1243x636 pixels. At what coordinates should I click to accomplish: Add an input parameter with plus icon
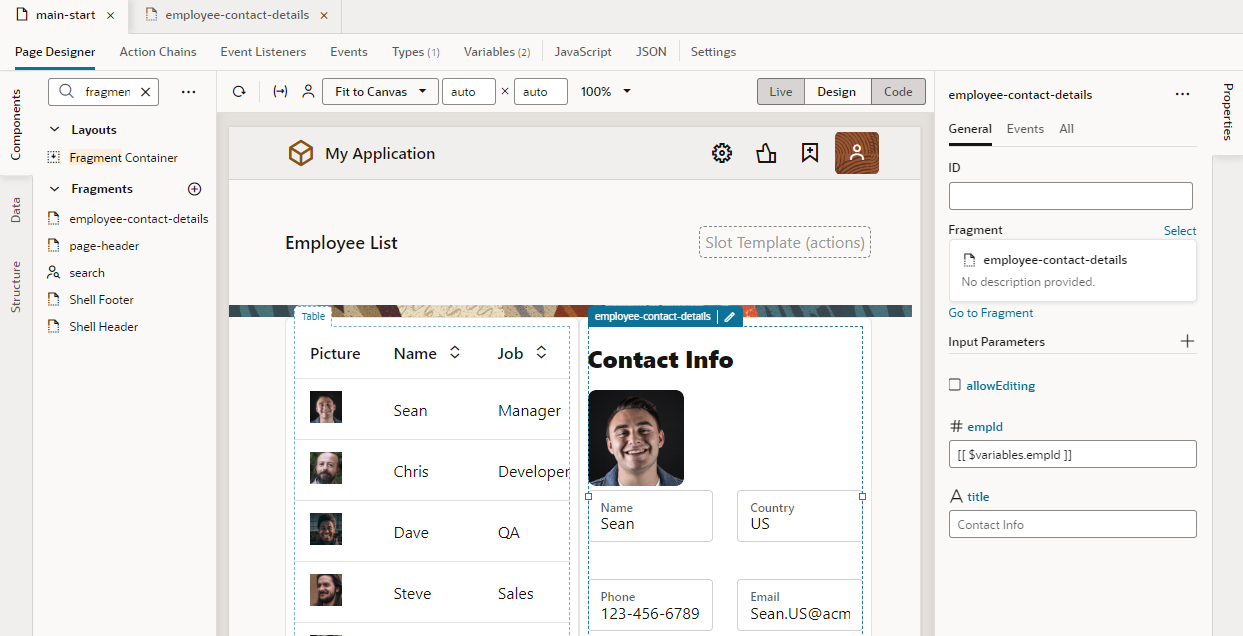pos(1187,341)
